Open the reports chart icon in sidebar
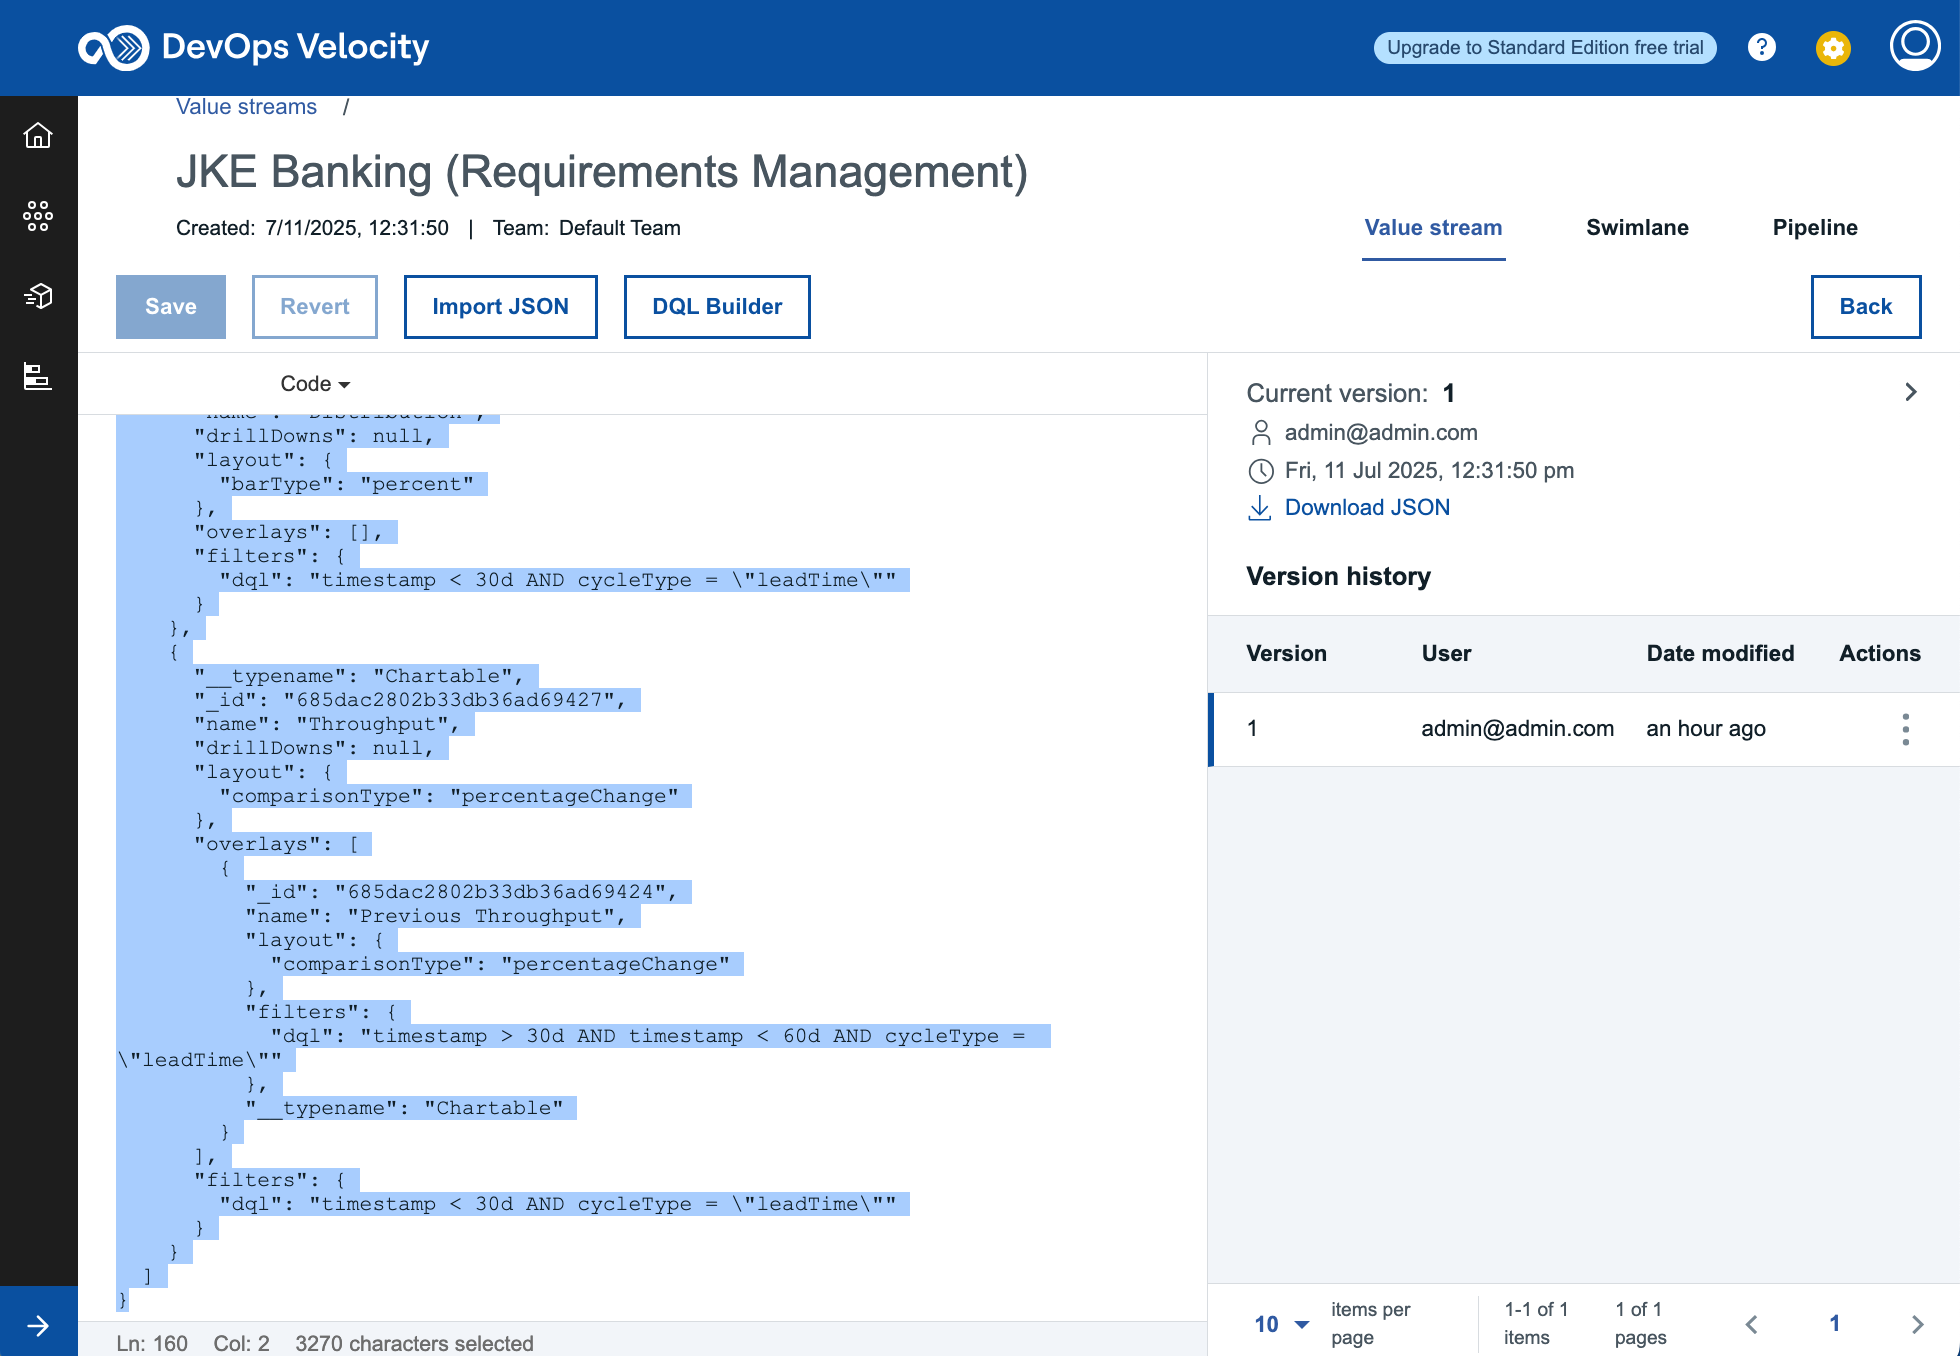 (38, 376)
